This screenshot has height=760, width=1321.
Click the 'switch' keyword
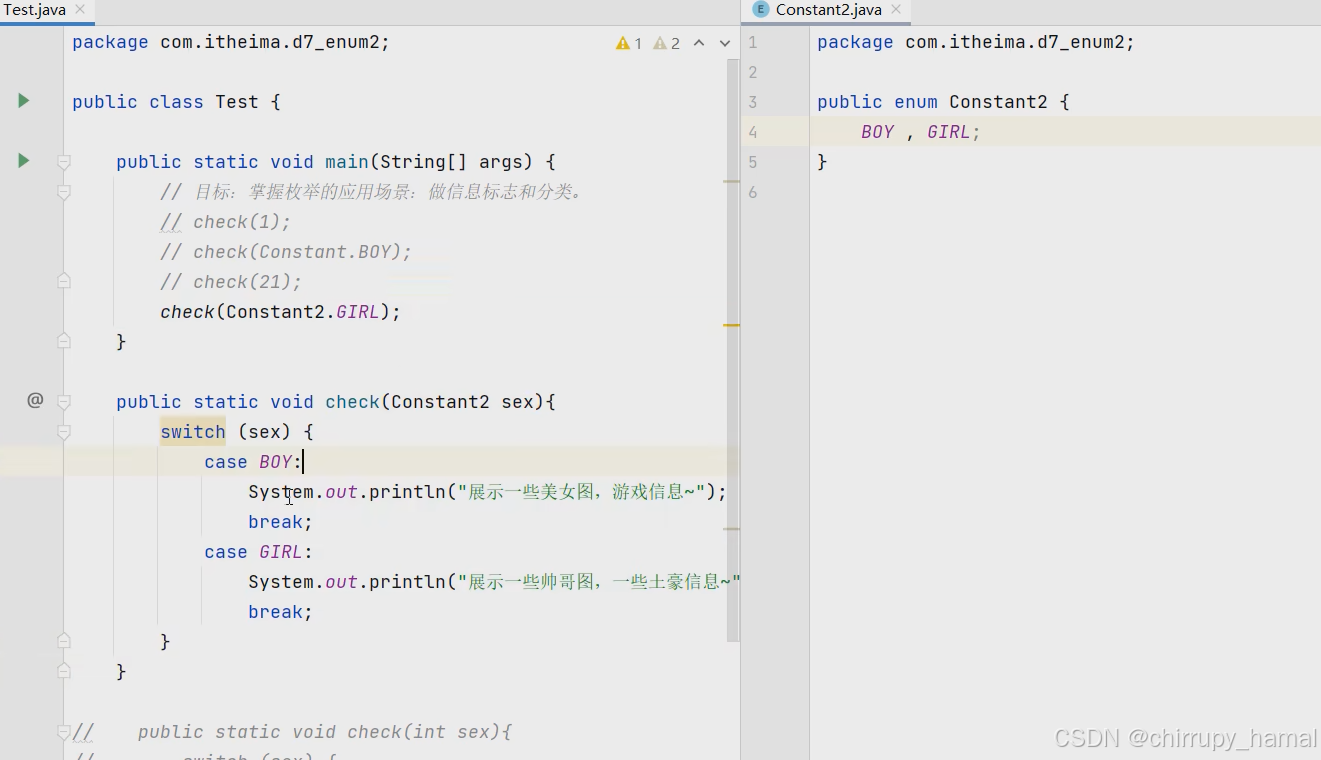click(x=193, y=432)
